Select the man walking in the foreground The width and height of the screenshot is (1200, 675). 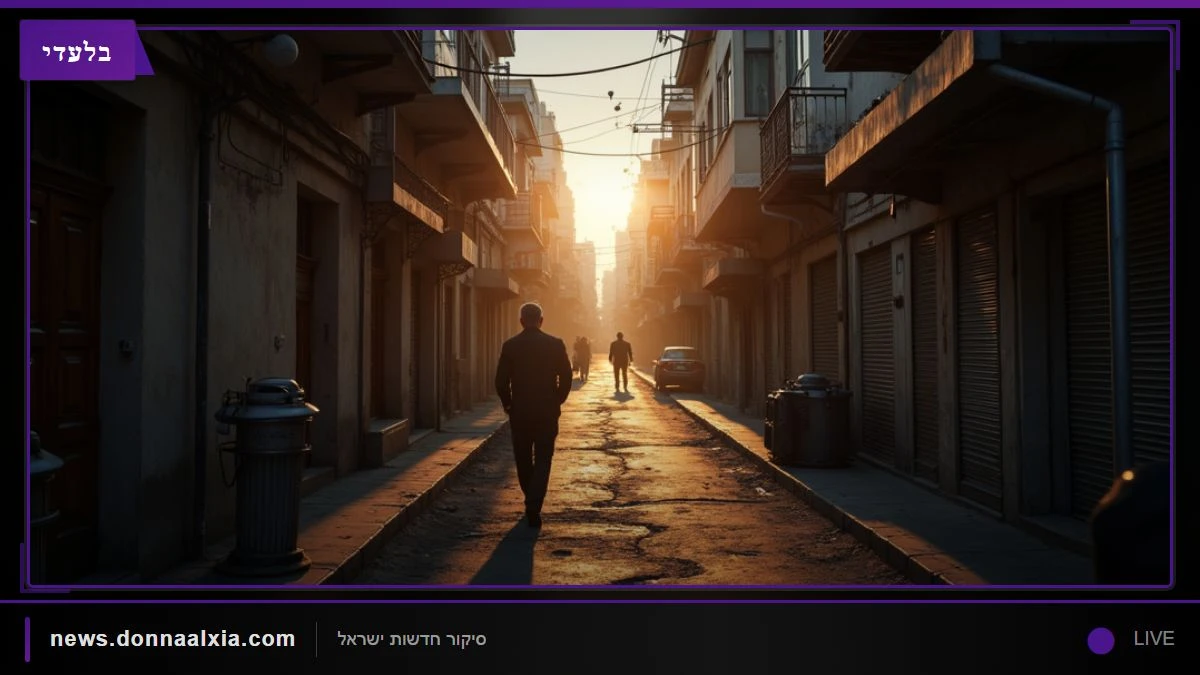pos(533,414)
